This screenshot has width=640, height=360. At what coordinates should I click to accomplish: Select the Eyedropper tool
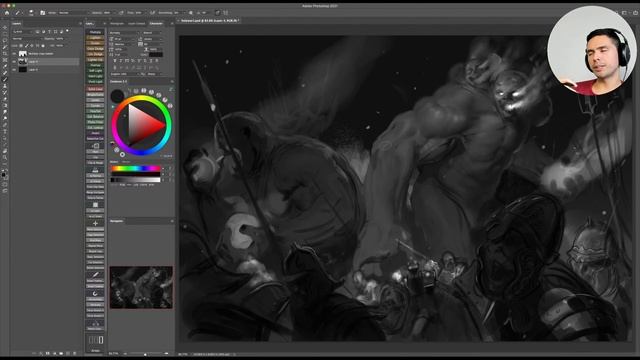[x=5, y=67]
